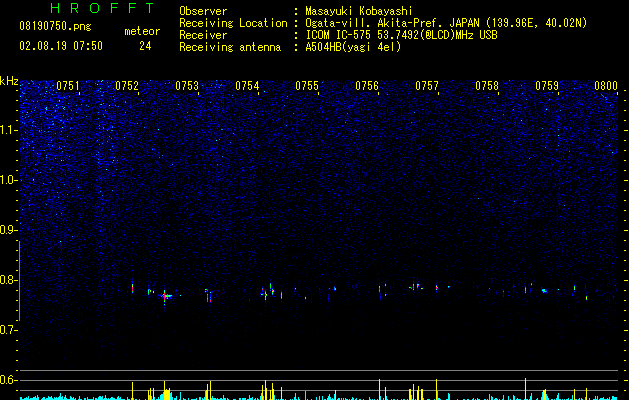Click the 0751 time axis label

point(67,86)
